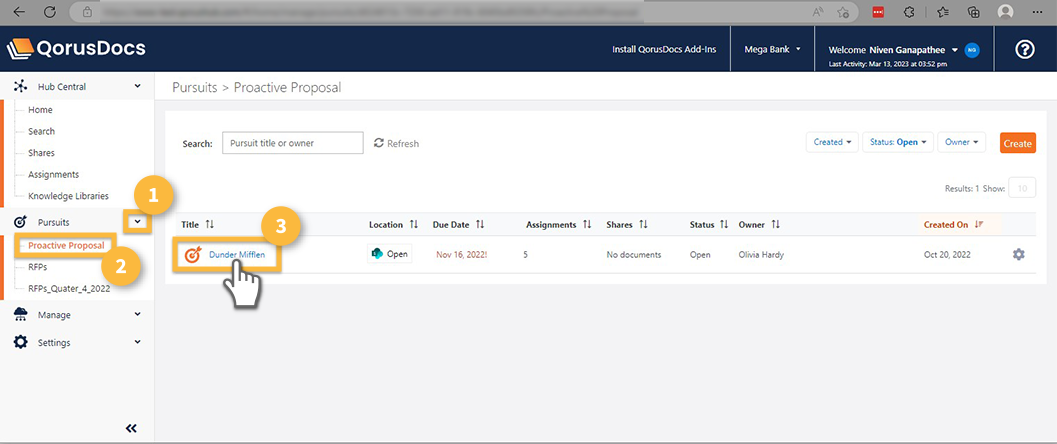Open the Status: Open filter dropdown

[x=900, y=142]
